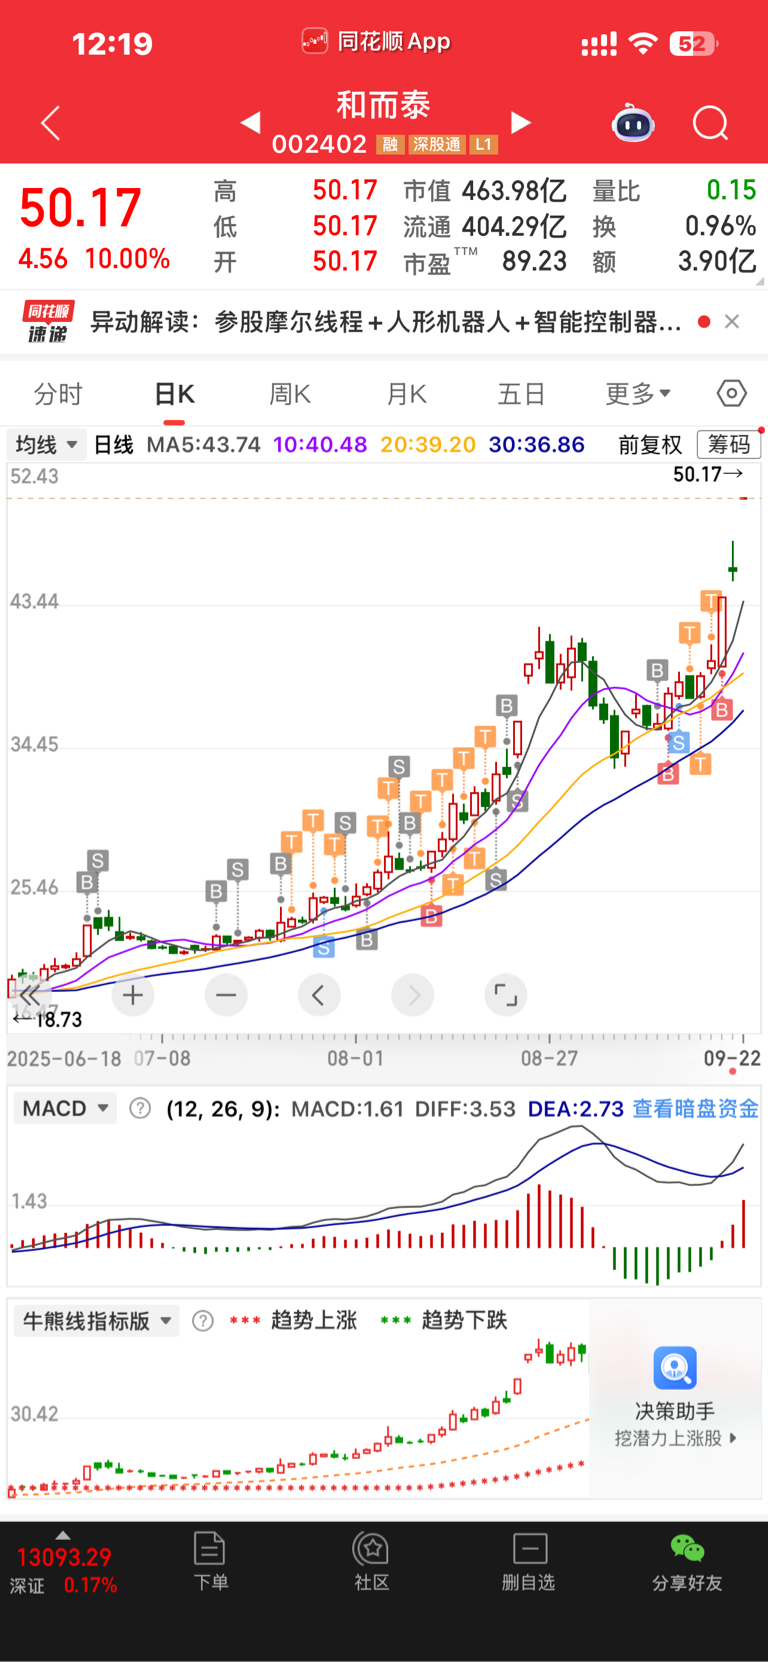Viewport: 768px width, 1662px height.
Task: Tap the blue MA30 36.86 value
Action: coord(536,444)
